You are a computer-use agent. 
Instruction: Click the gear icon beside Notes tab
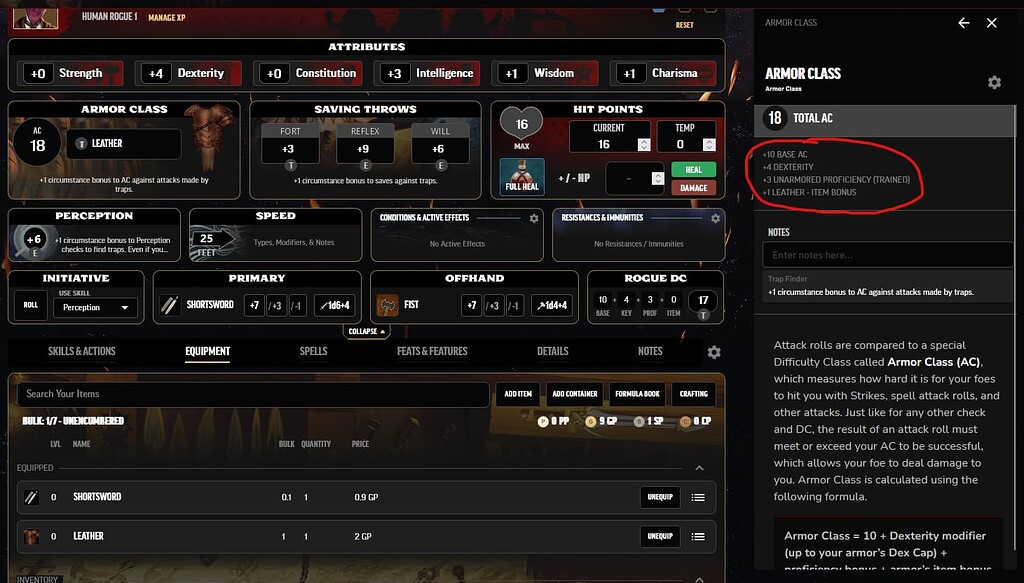coord(714,352)
